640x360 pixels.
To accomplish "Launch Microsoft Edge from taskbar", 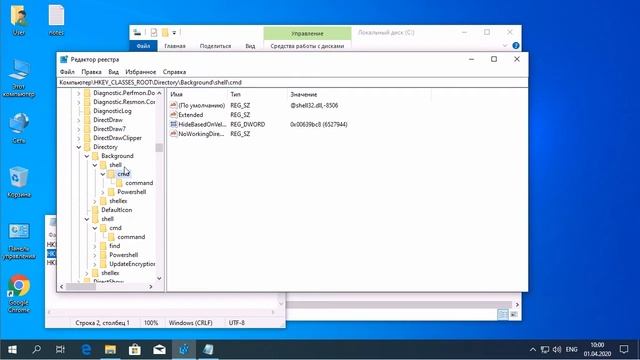I will point(86,349).
